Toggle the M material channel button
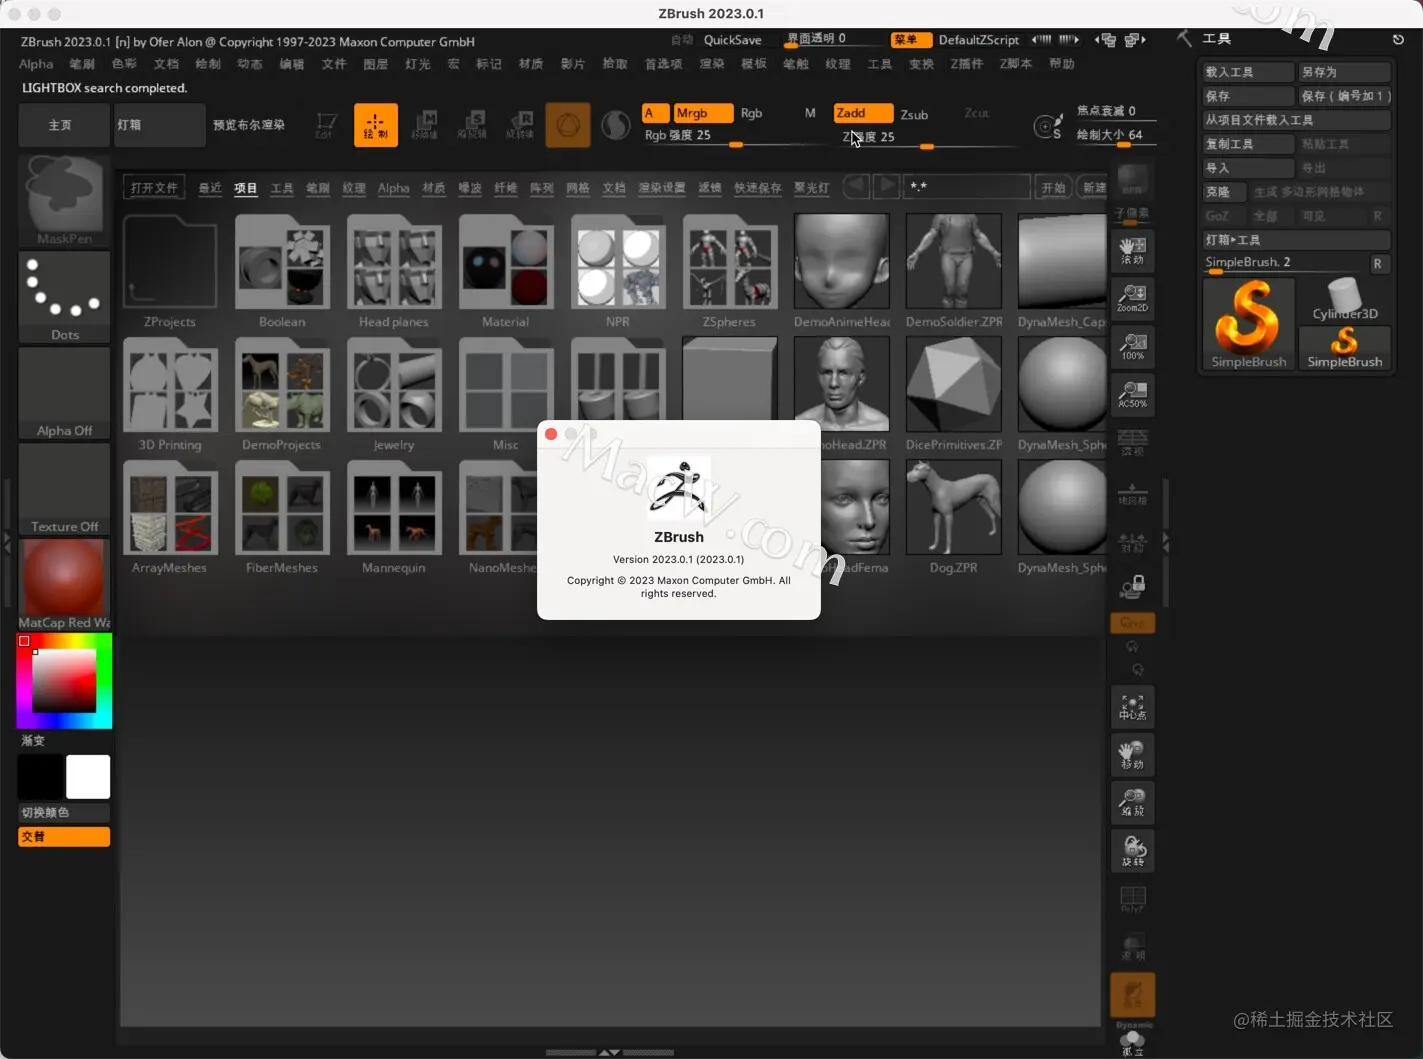This screenshot has height=1059, width=1423. (810, 113)
